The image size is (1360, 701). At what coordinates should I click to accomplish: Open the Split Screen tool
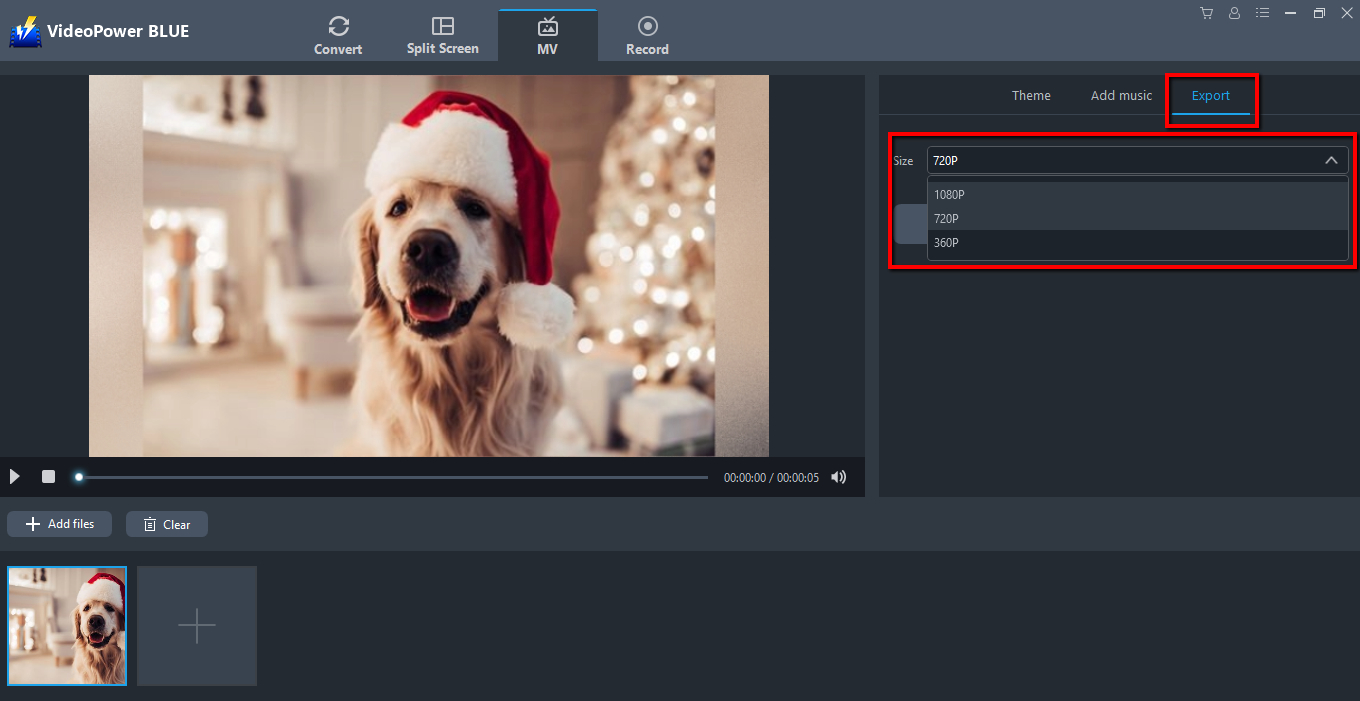pos(443,33)
